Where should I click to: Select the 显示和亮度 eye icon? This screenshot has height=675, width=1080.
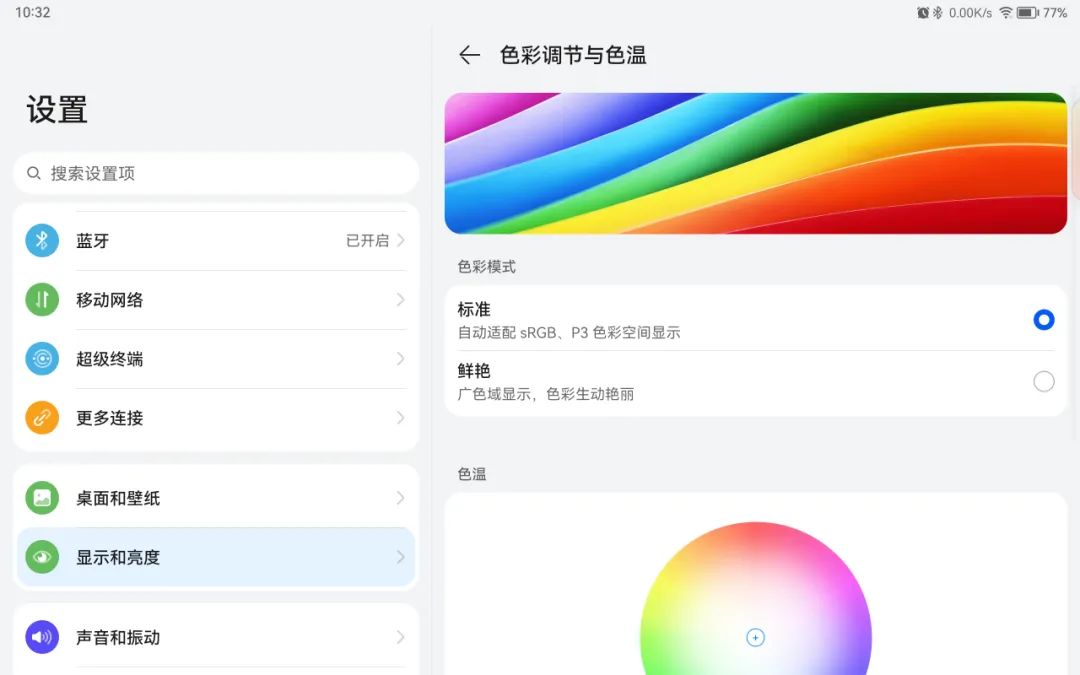pos(41,557)
